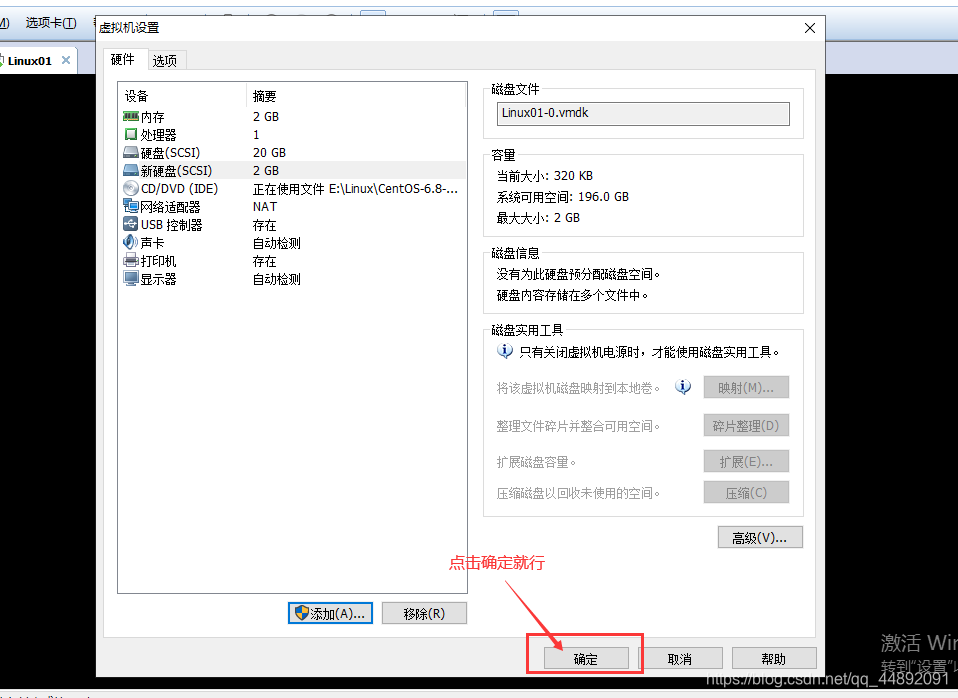Select the CD/DVD (IDE) disc icon
Screen dimensions: 958x698
[131, 188]
